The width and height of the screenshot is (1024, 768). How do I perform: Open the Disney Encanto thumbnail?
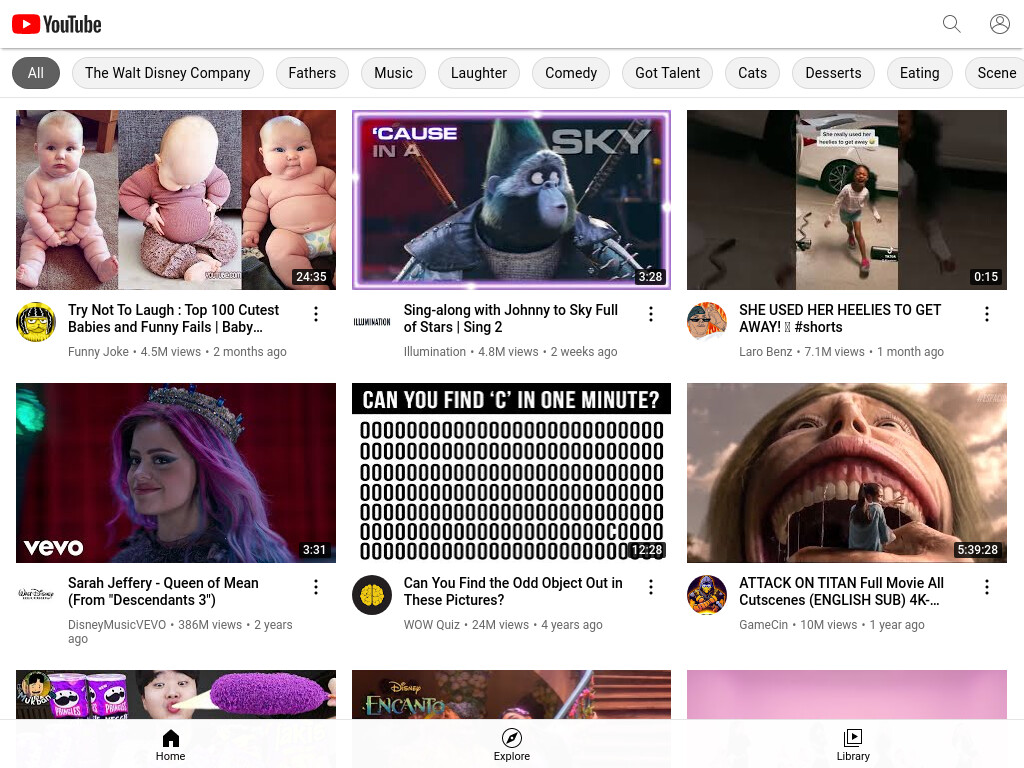click(x=511, y=694)
